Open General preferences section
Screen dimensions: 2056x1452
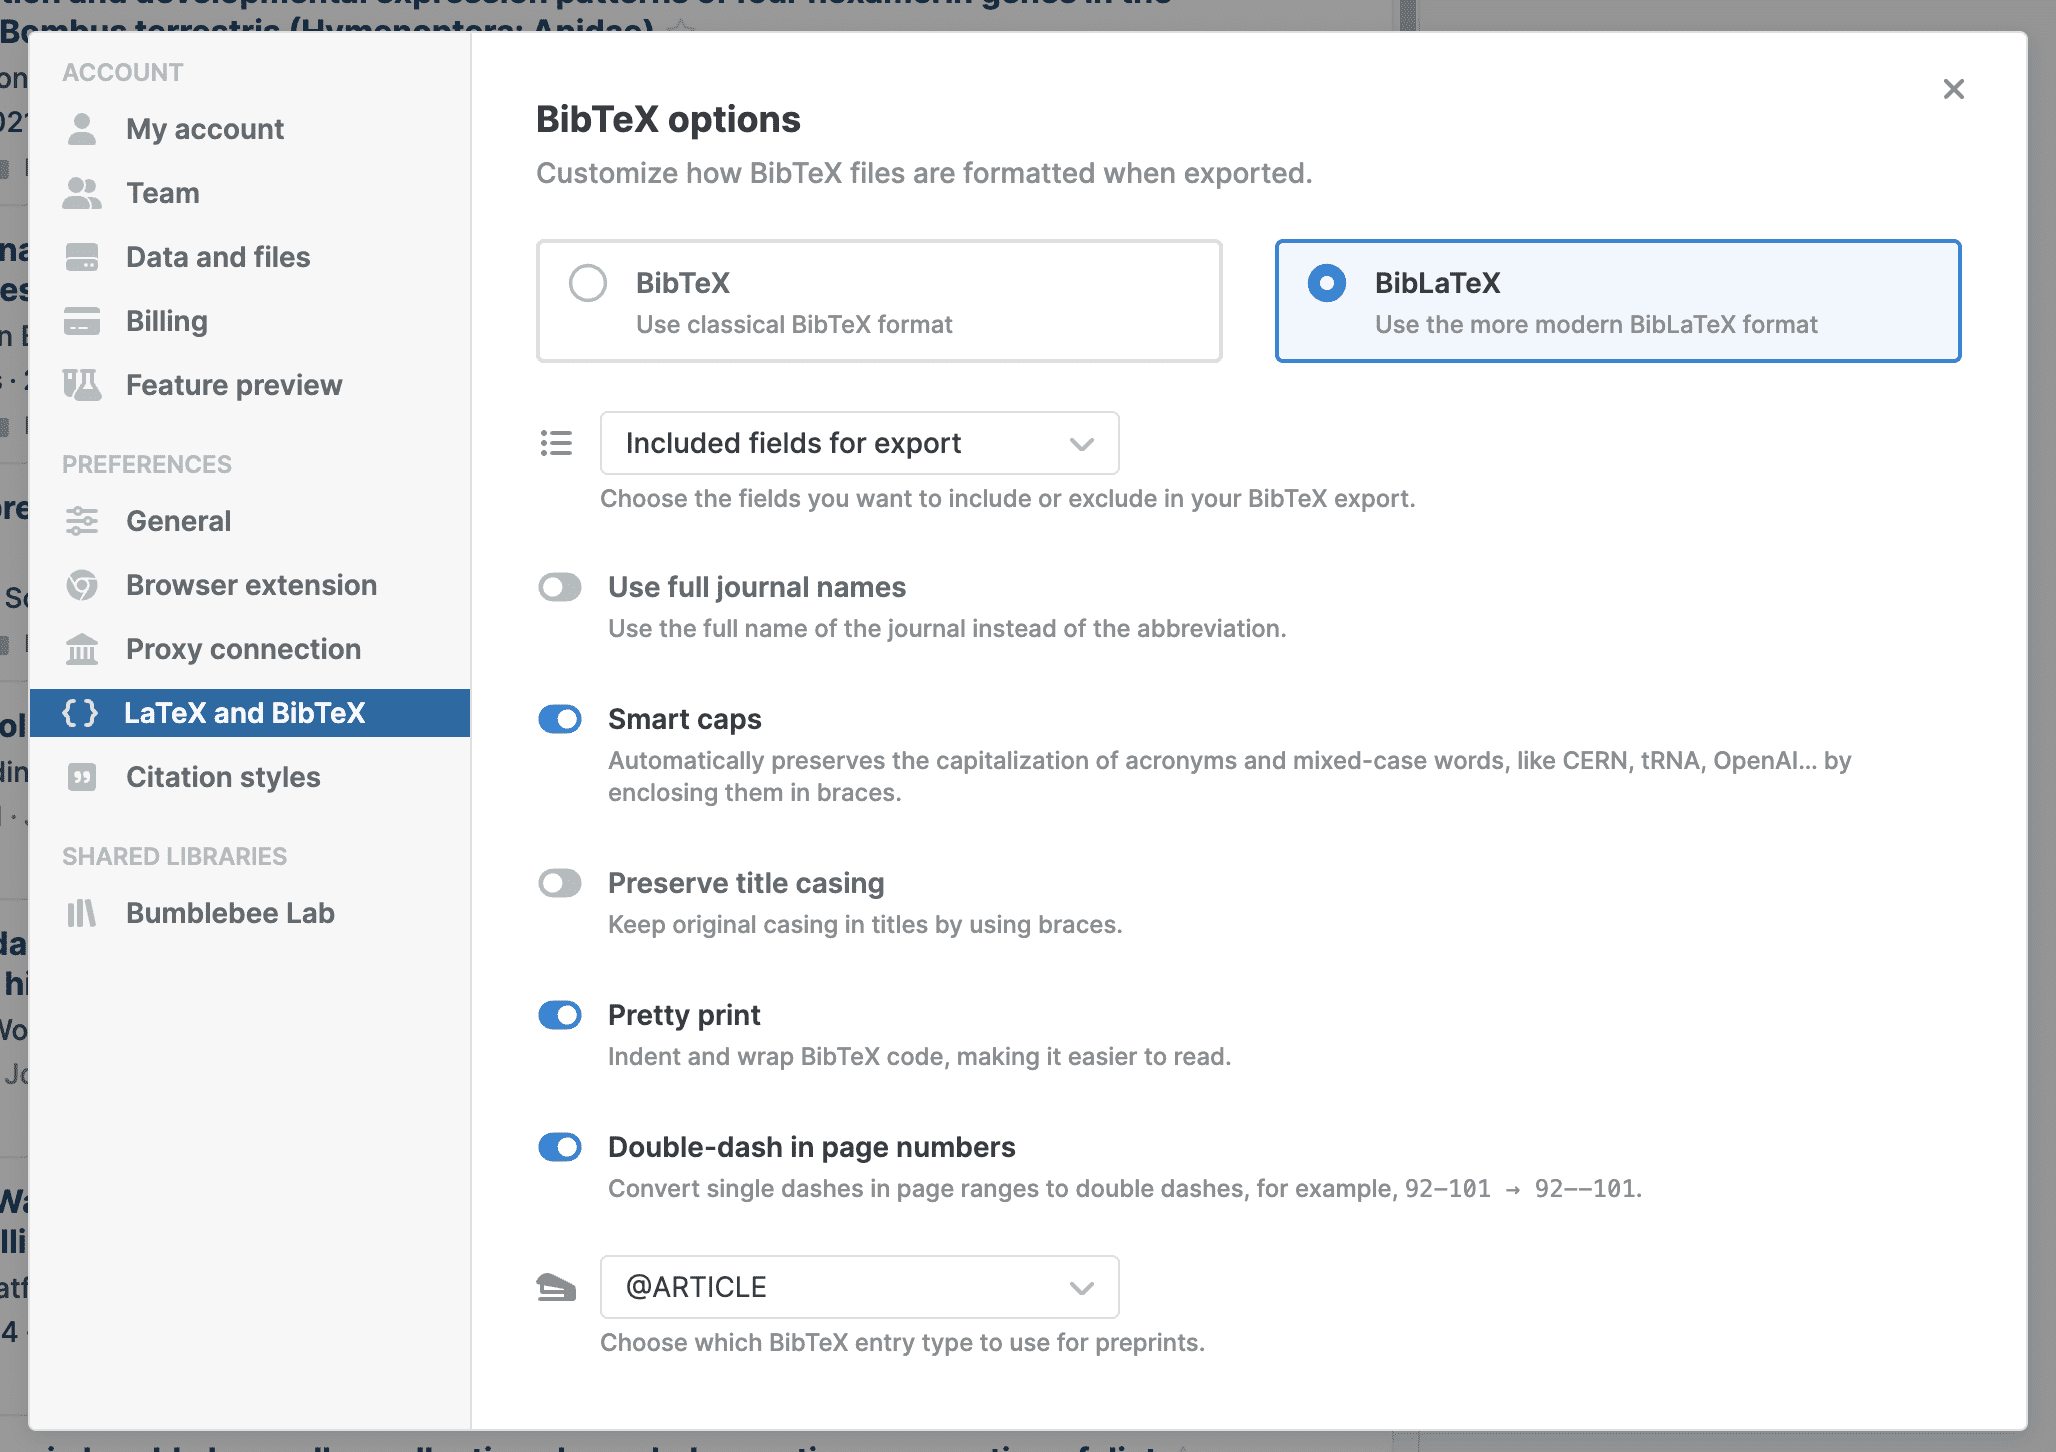tap(179, 521)
